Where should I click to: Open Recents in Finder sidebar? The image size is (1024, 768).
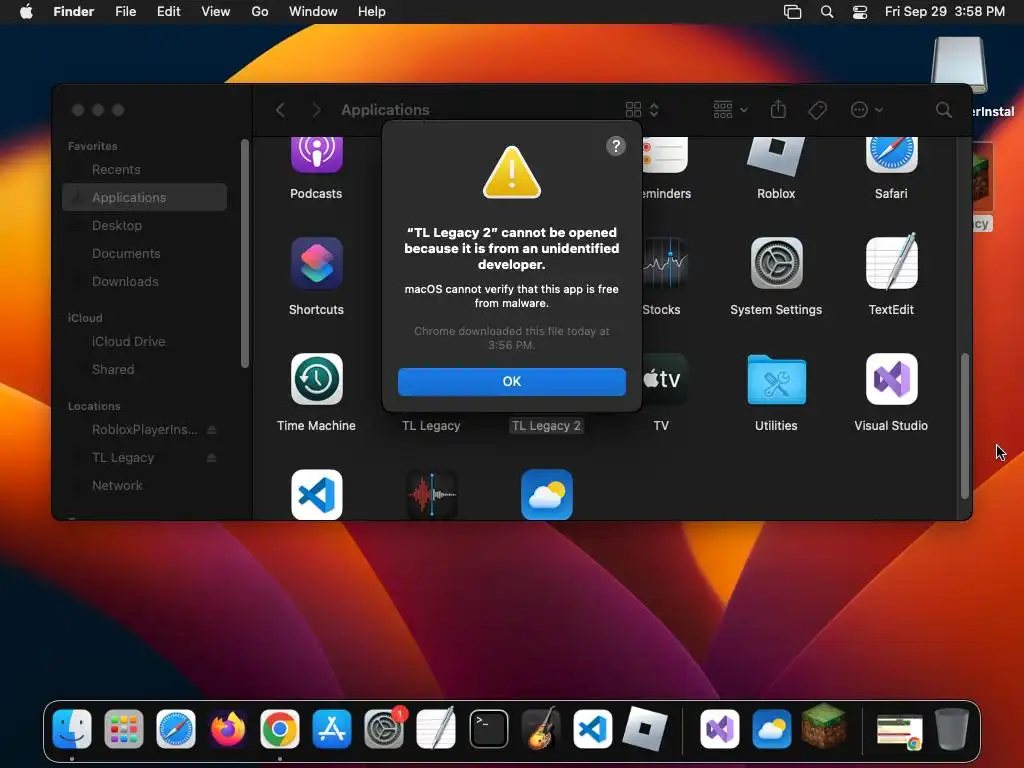click(144, 170)
